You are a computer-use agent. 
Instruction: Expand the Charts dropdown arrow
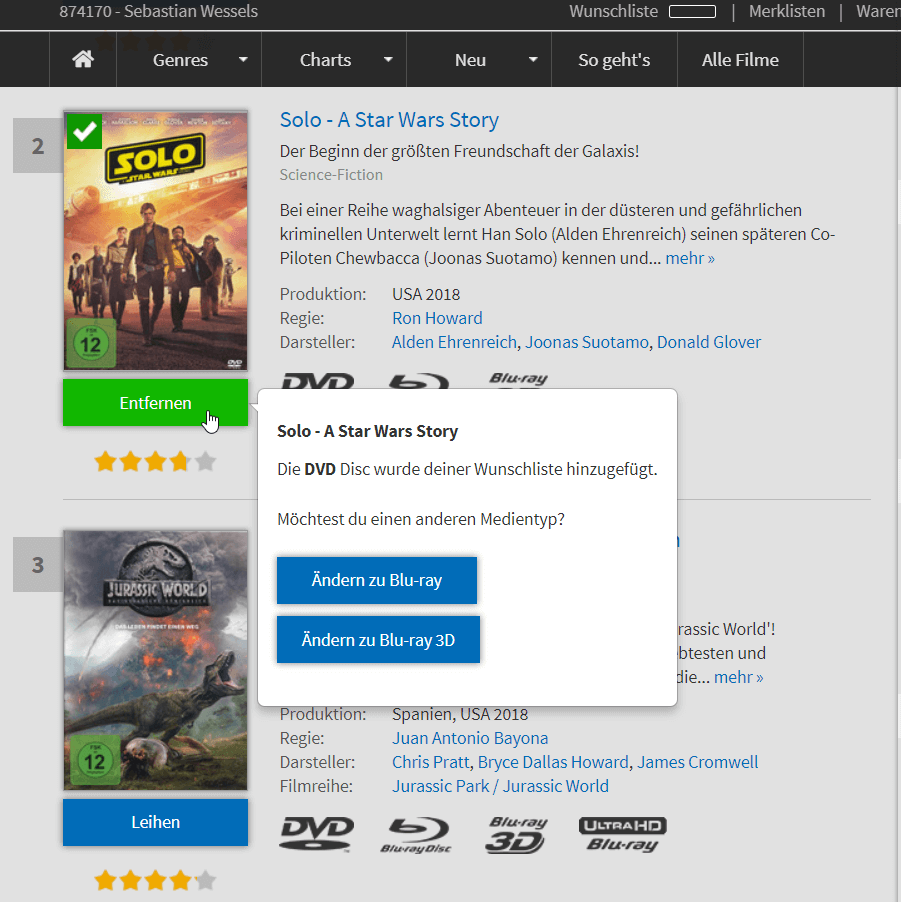click(x=388, y=59)
